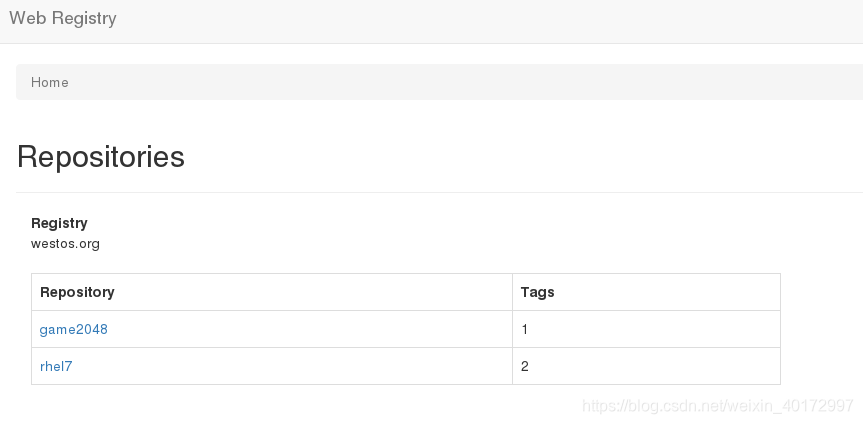Screen dimensions: 863x424
Task: Open the Web Registry brand link
Action: click(x=63, y=18)
